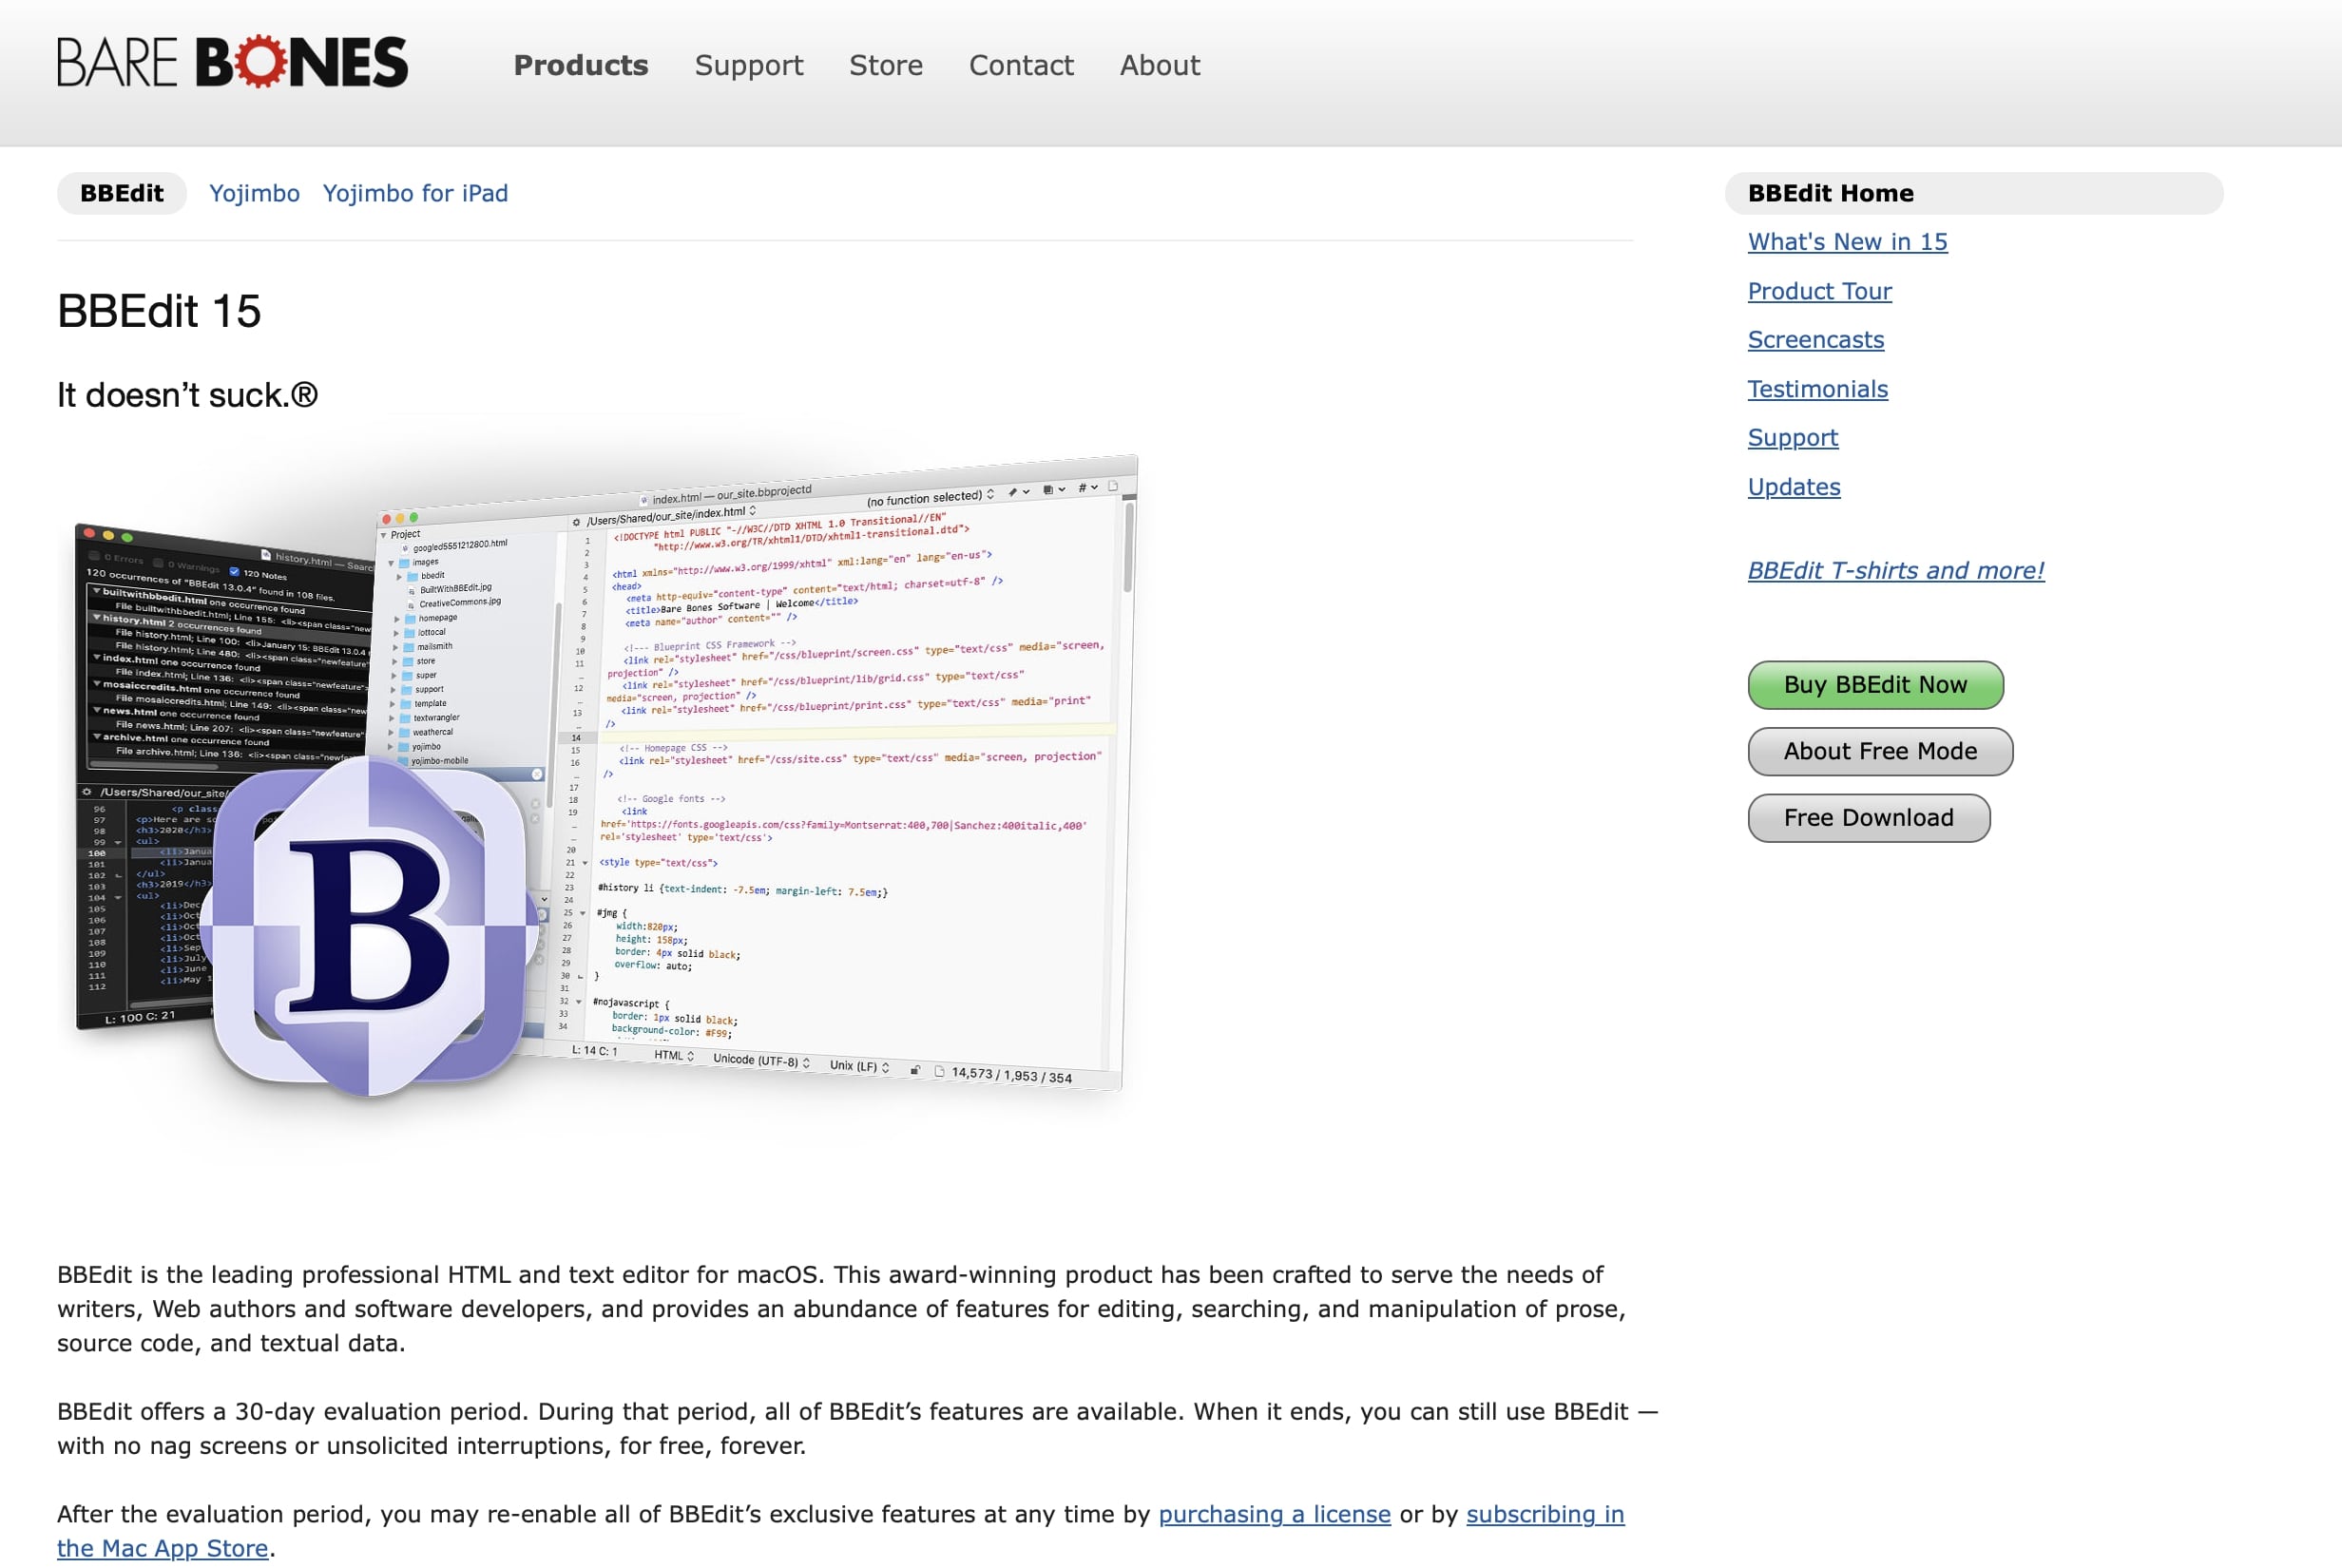This screenshot has height=1568, width=2342.
Task: Click the BuiltWithBBEdit.jpg file icon
Action: click(x=411, y=589)
